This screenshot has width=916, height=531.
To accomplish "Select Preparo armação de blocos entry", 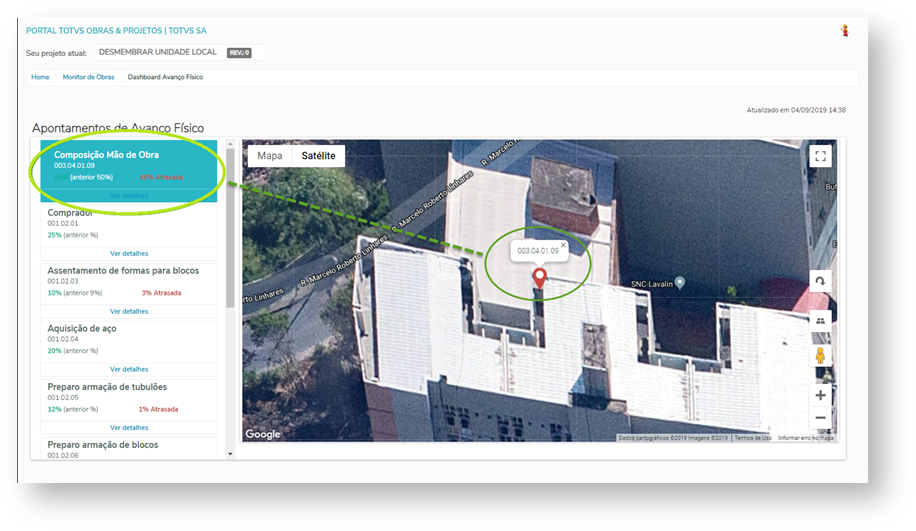I will click(x=129, y=449).
